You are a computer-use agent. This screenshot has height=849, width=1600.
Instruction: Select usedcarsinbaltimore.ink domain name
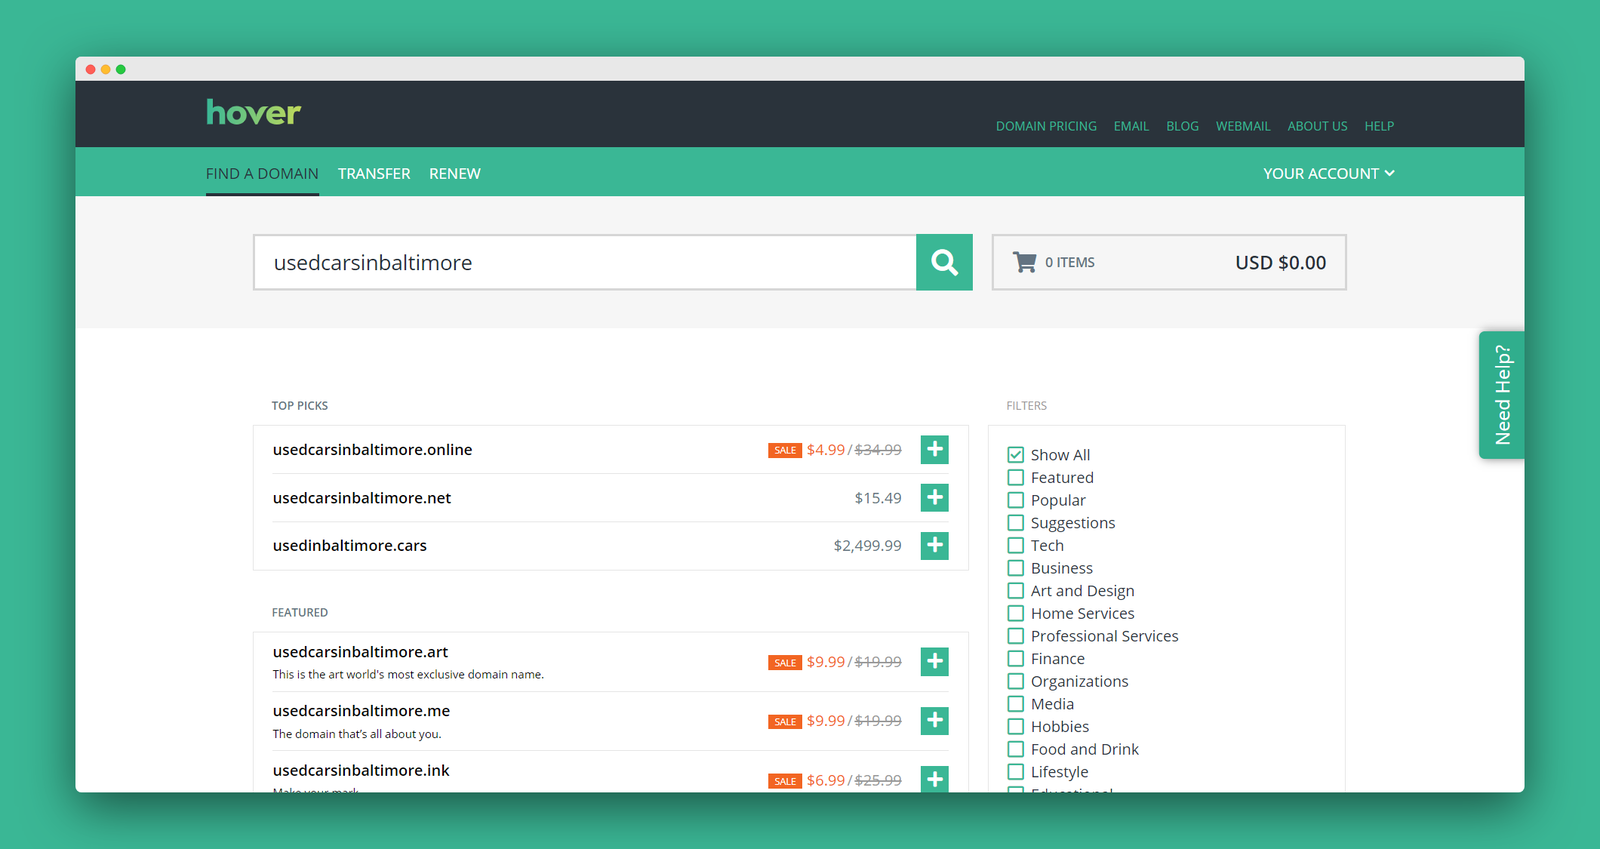[x=361, y=770]
